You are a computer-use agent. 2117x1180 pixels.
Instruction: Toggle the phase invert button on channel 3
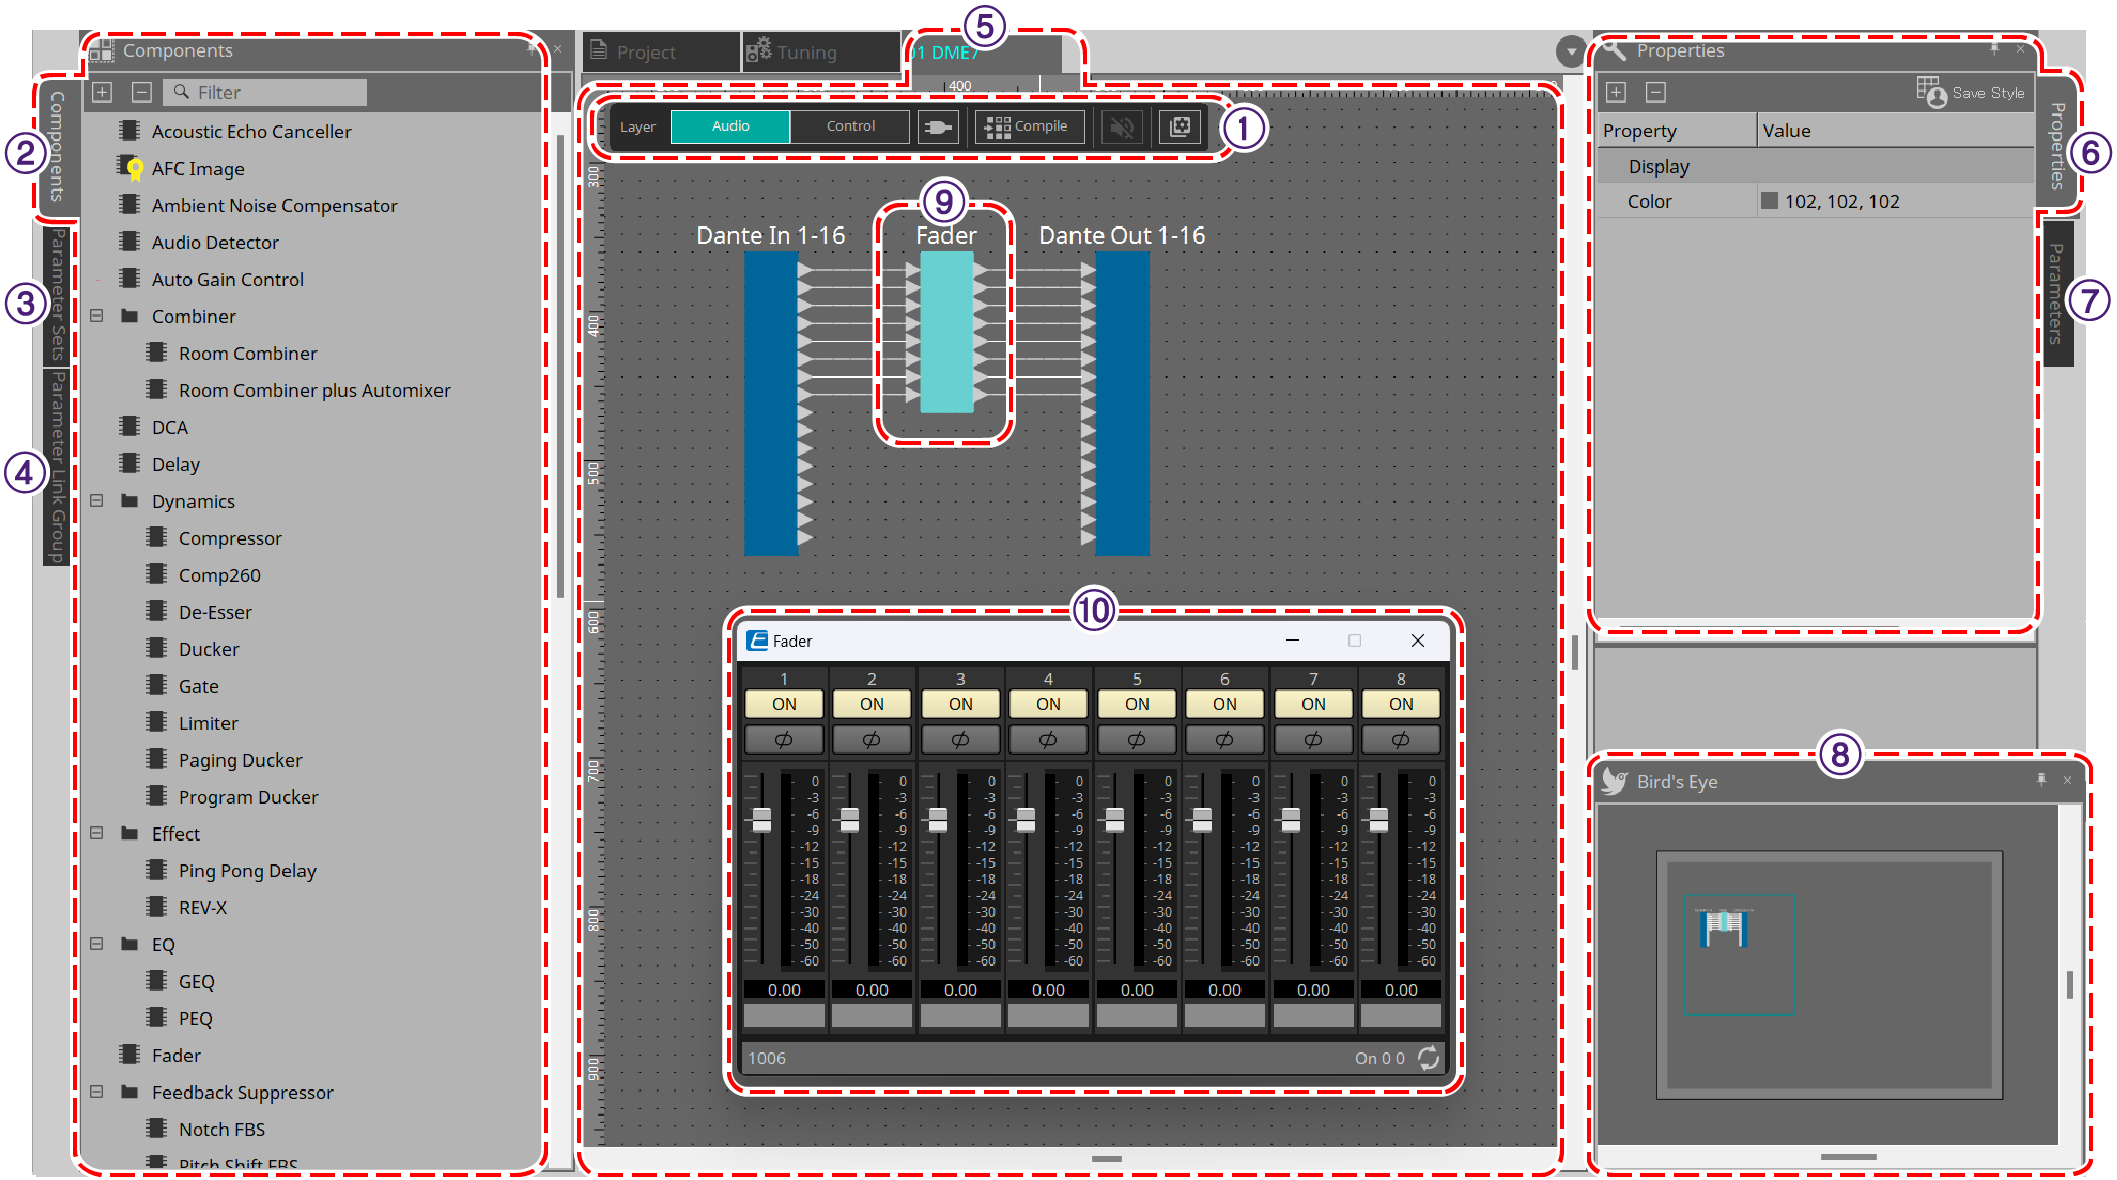point(960,740)
